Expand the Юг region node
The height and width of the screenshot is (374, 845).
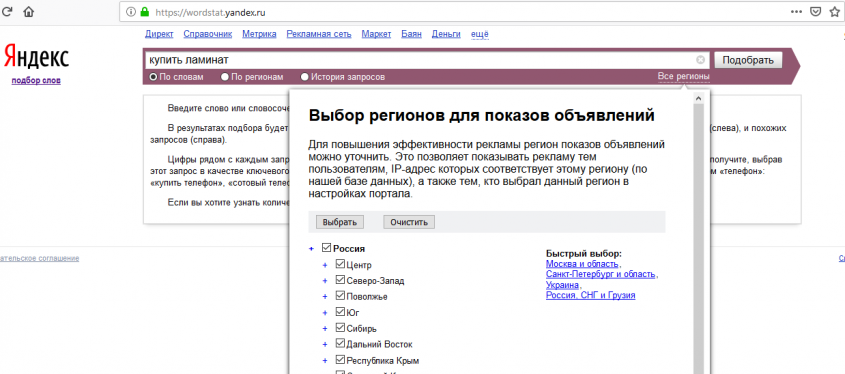point(325,313)
